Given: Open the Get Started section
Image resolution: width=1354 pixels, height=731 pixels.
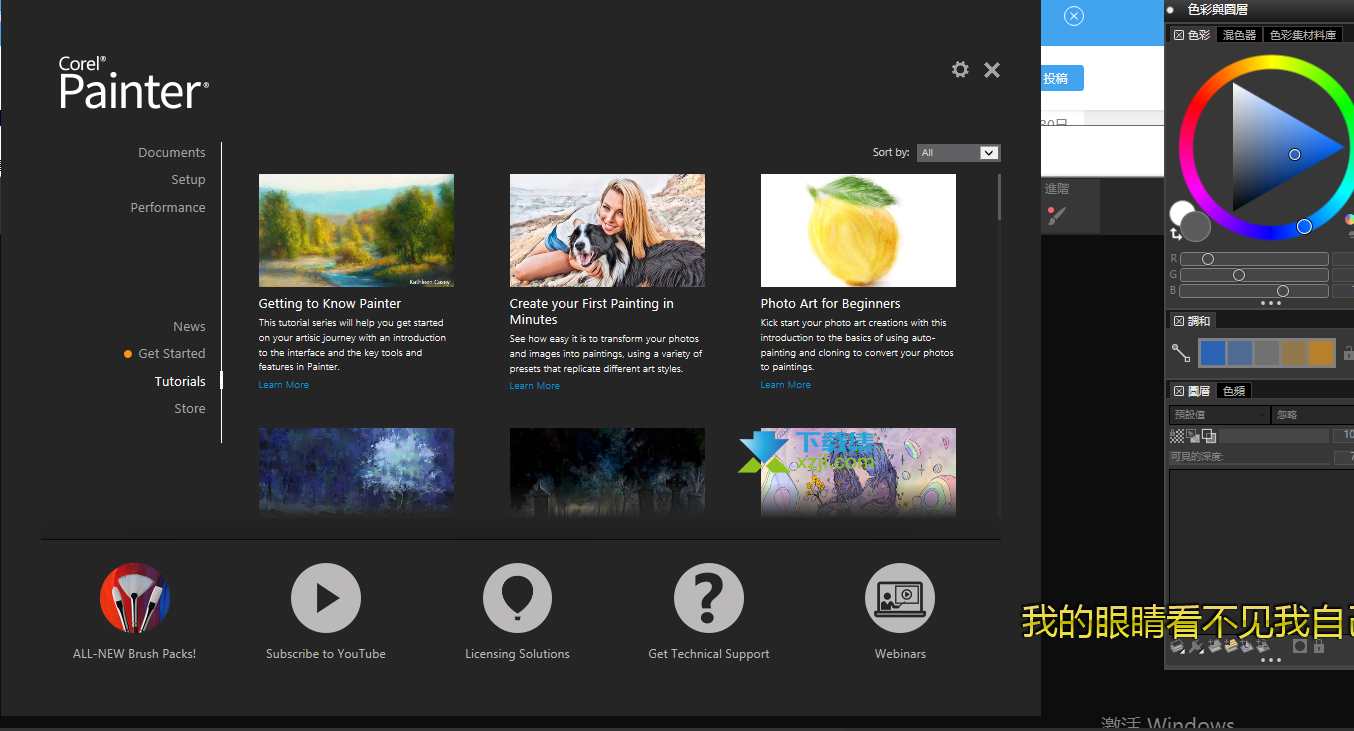Looking at the screenshot, I should coord(172,353).
